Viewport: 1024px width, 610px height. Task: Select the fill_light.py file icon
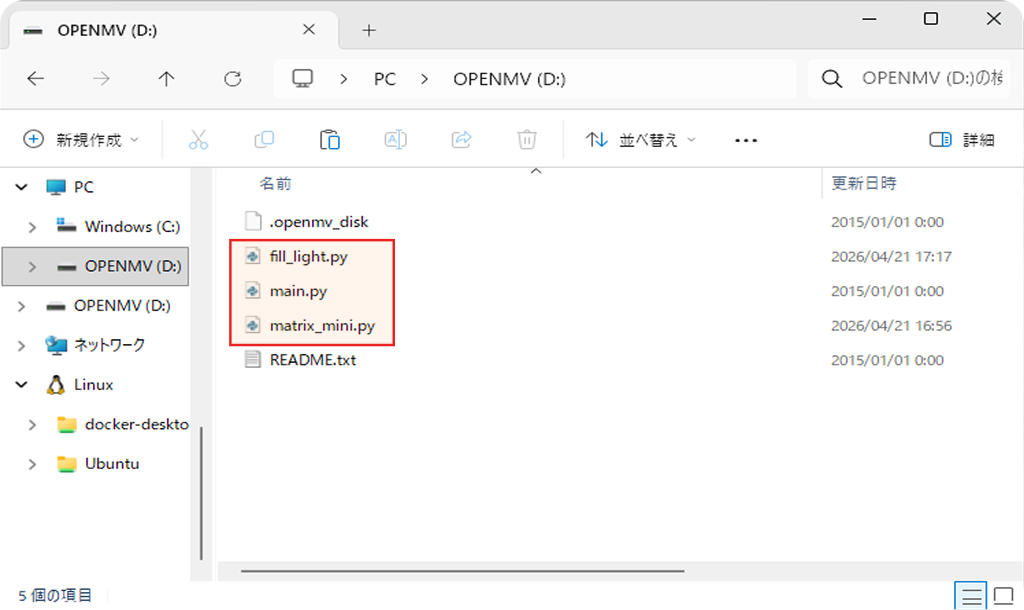(253, 256)
